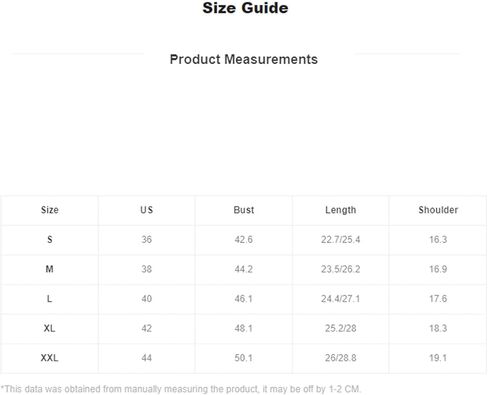Viewport: 488px width, 395px height.
Task: Select the Bust column header
Action: [244, 210]
